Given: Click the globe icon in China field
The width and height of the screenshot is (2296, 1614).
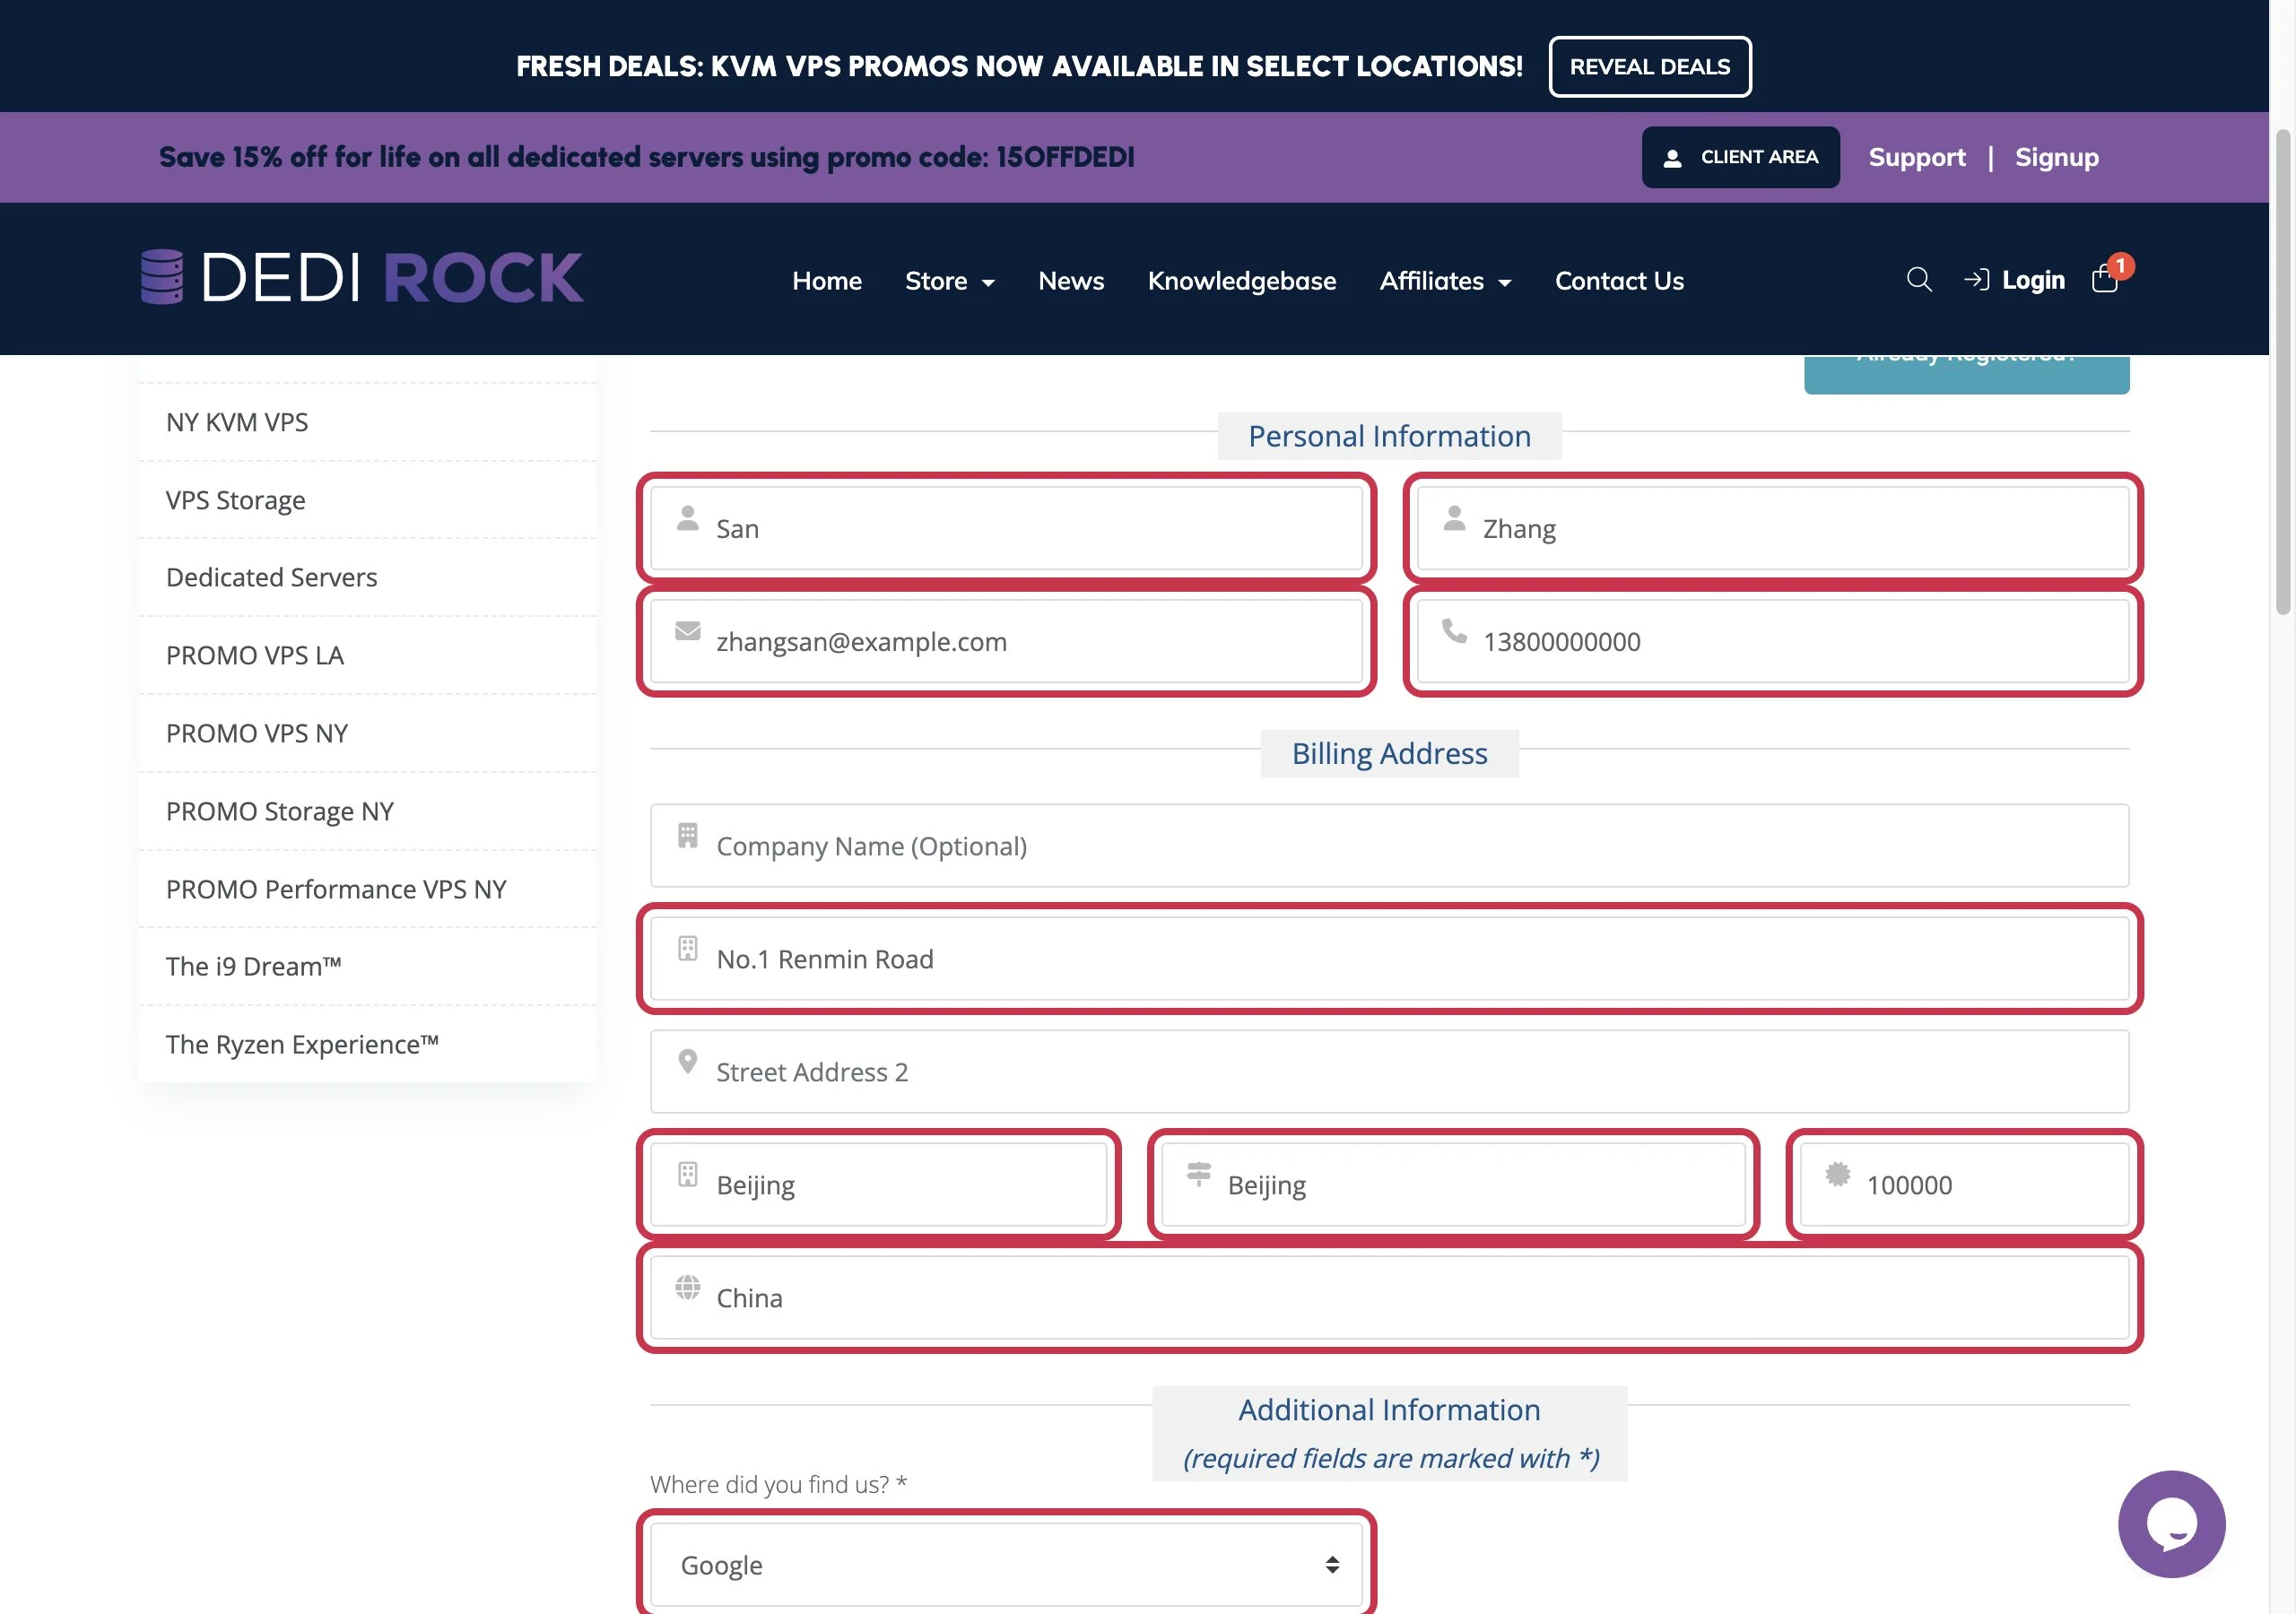Looking at the screenshot, I should coord(687,1287).
